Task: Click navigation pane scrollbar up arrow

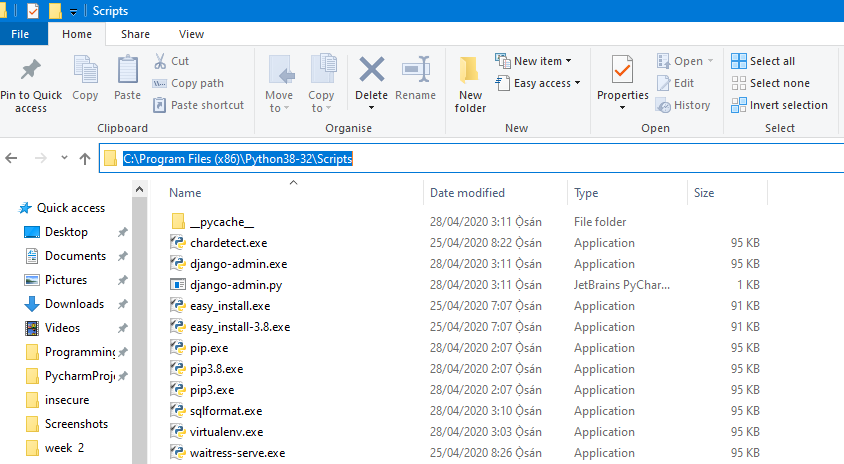Action: 139,189
